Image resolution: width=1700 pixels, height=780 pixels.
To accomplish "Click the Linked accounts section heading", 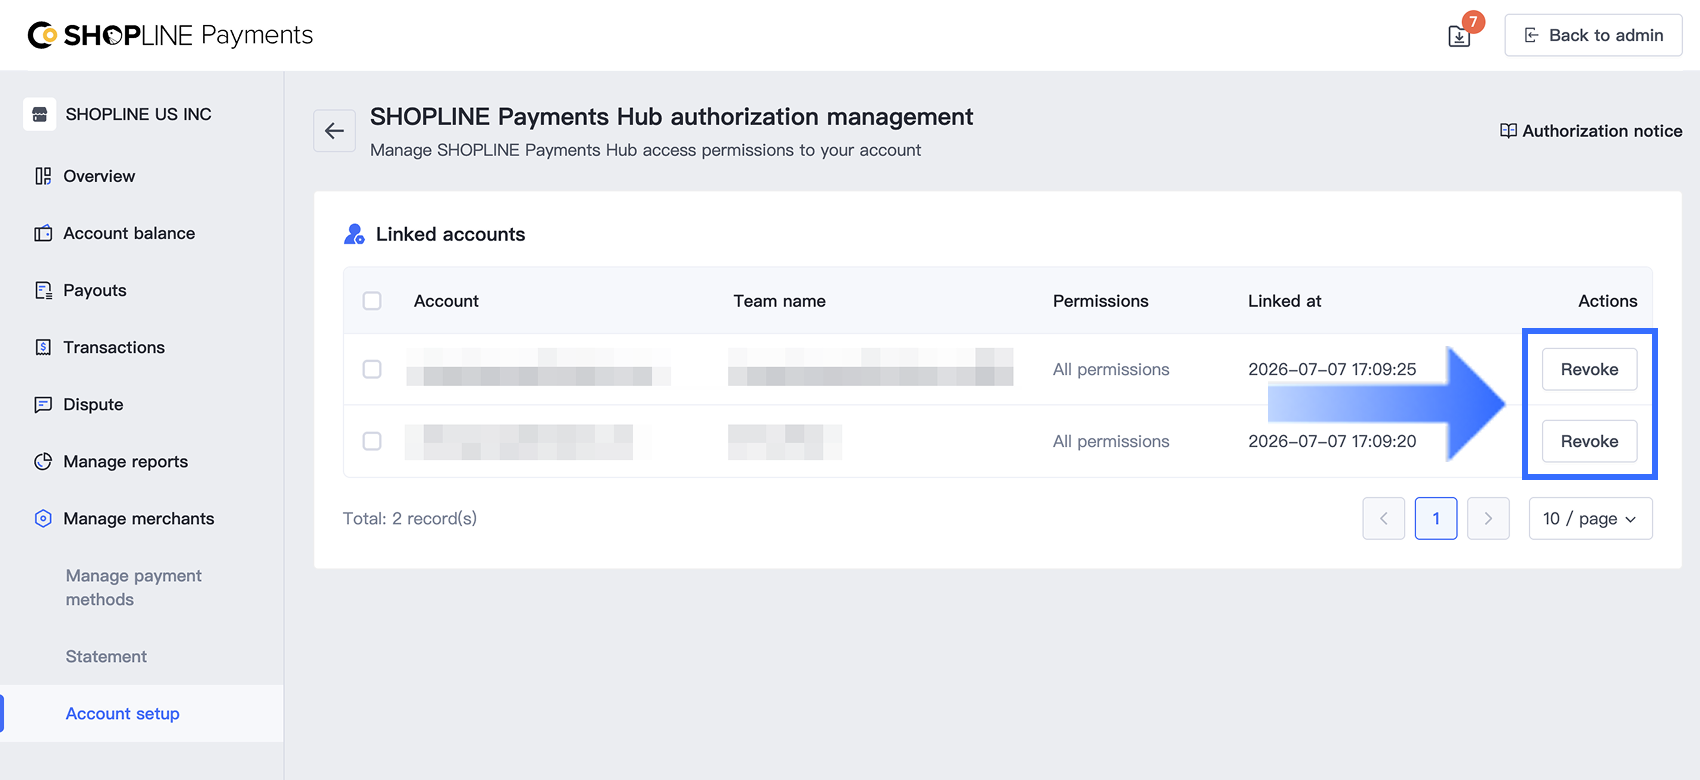I will pos(450,234).
